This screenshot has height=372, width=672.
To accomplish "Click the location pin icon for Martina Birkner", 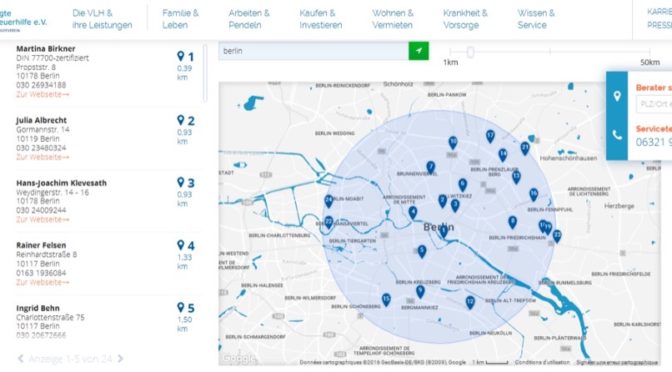I will 180,56.
